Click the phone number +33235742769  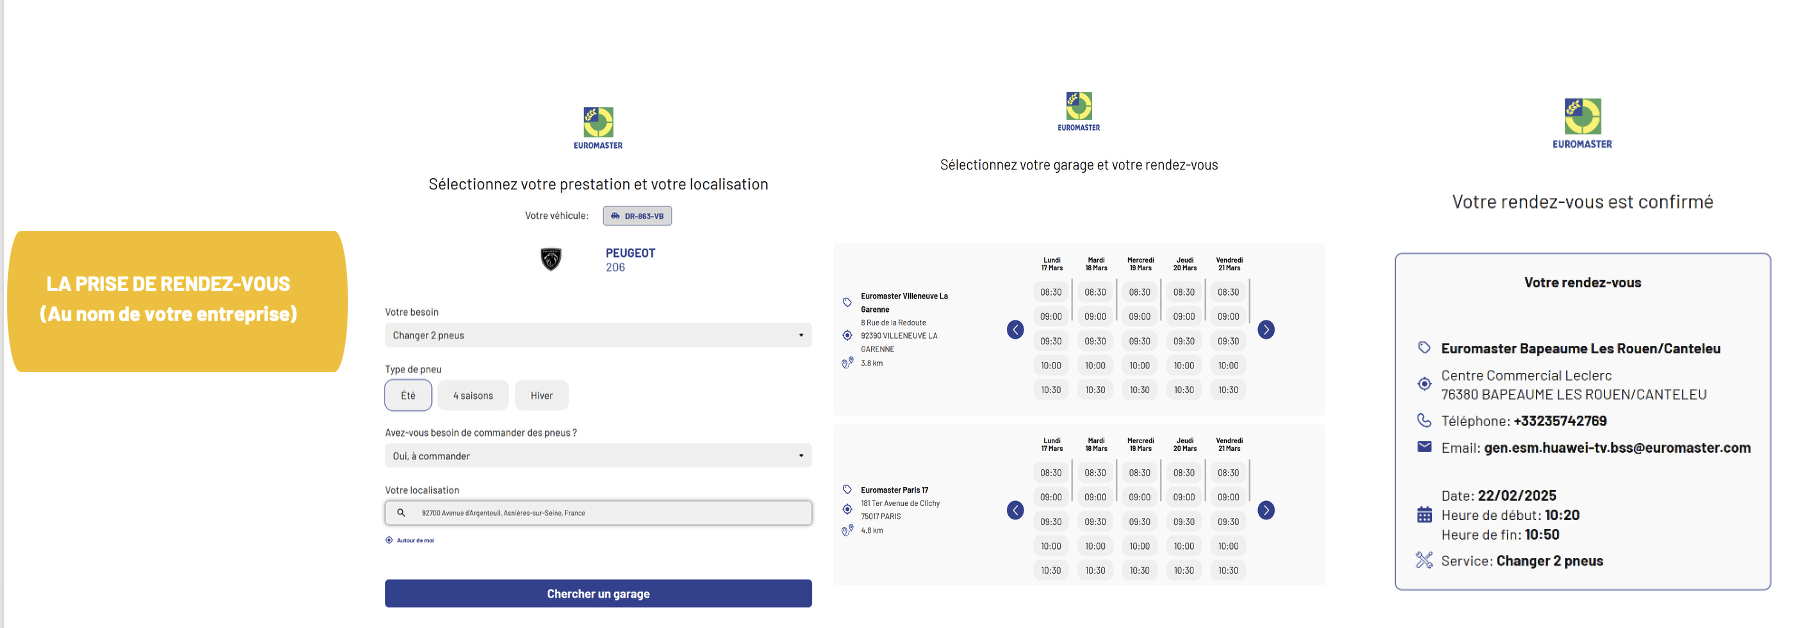[1560, 421]
